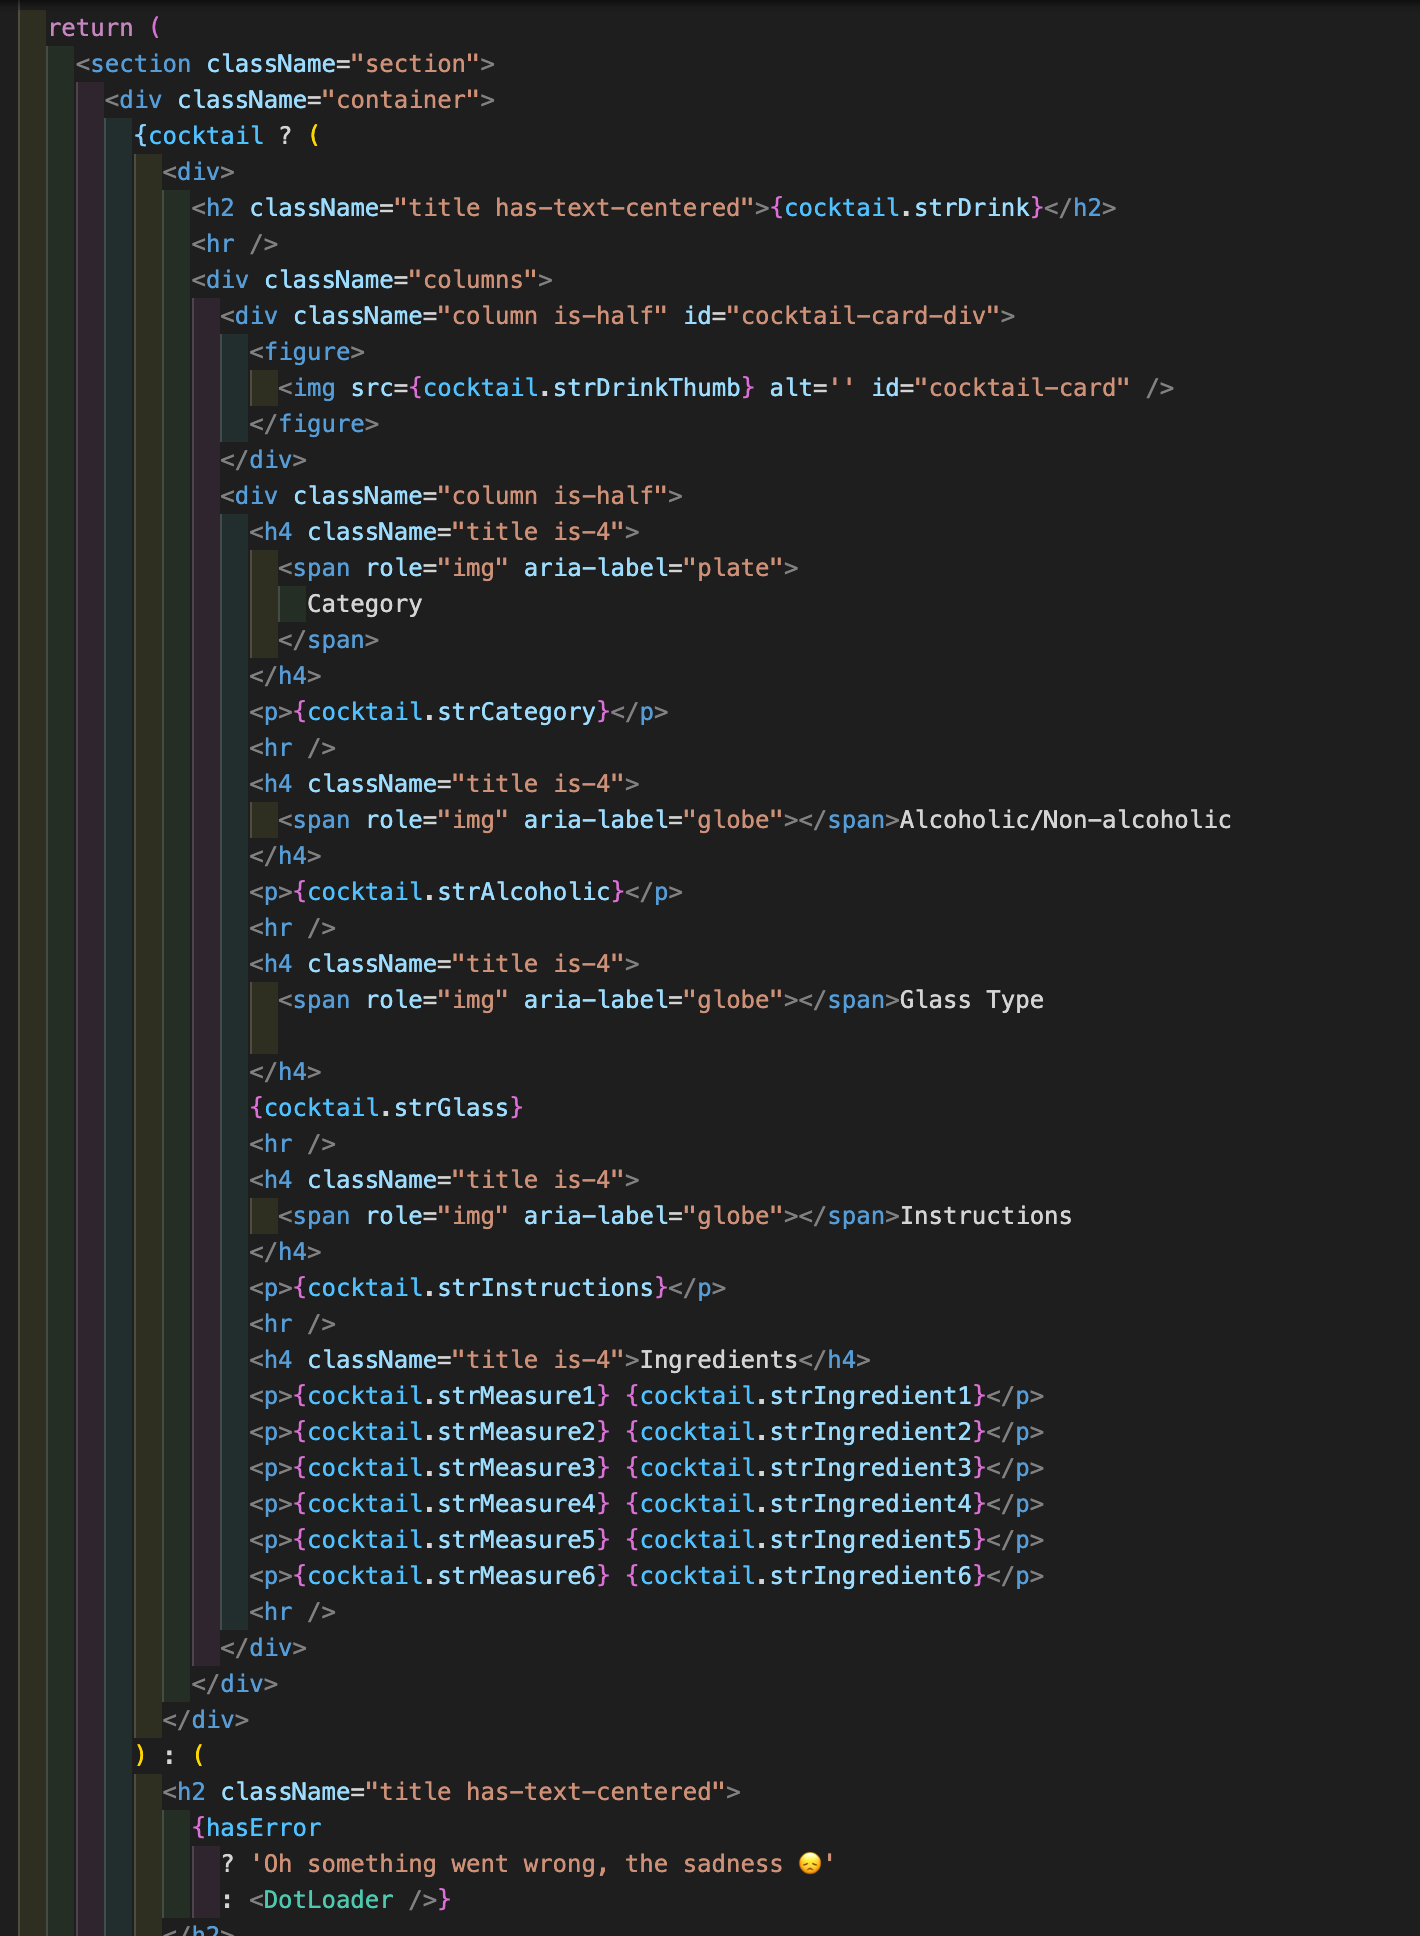
Task: Click {cocktail.strDrink} expression in h2
Action: 907,208
